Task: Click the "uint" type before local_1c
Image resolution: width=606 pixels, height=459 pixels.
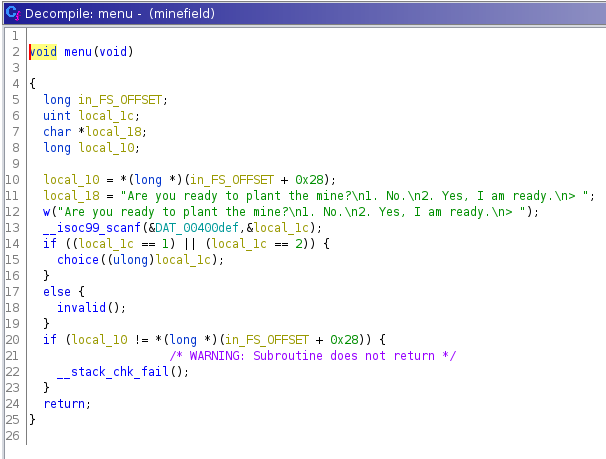Action: [56, 116]
